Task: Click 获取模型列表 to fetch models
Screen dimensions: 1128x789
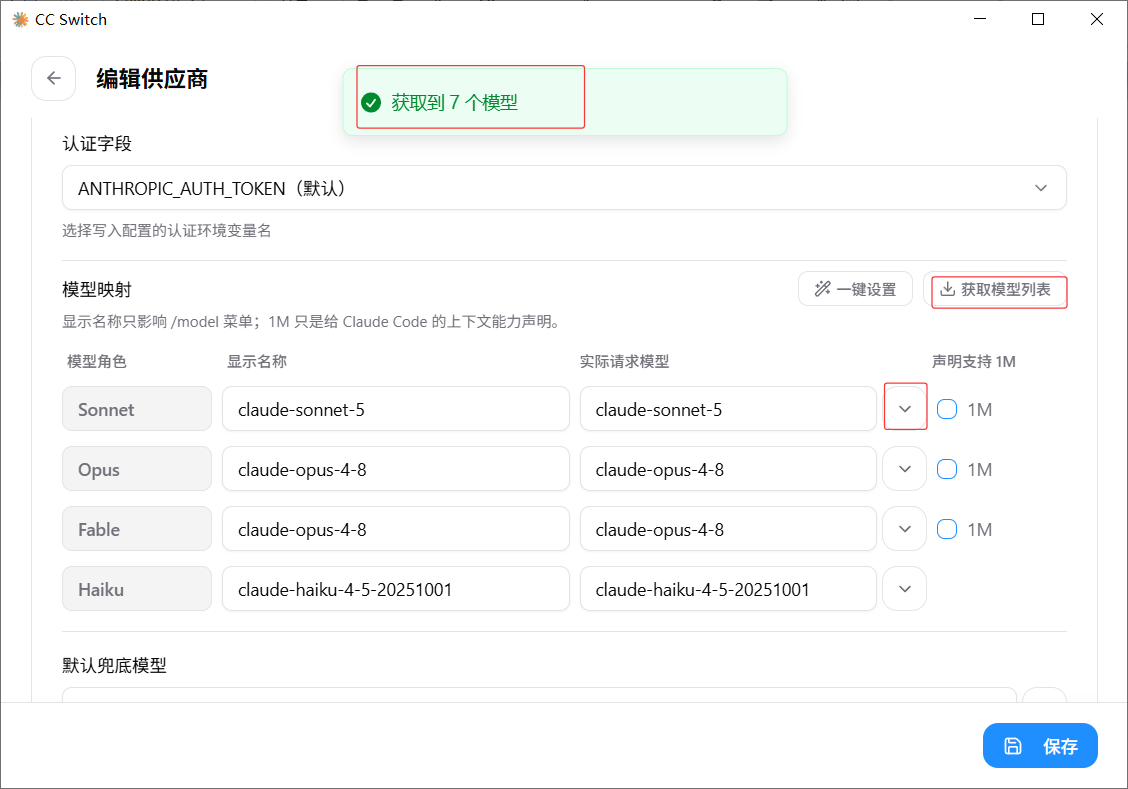Action: tap(995, 289)
